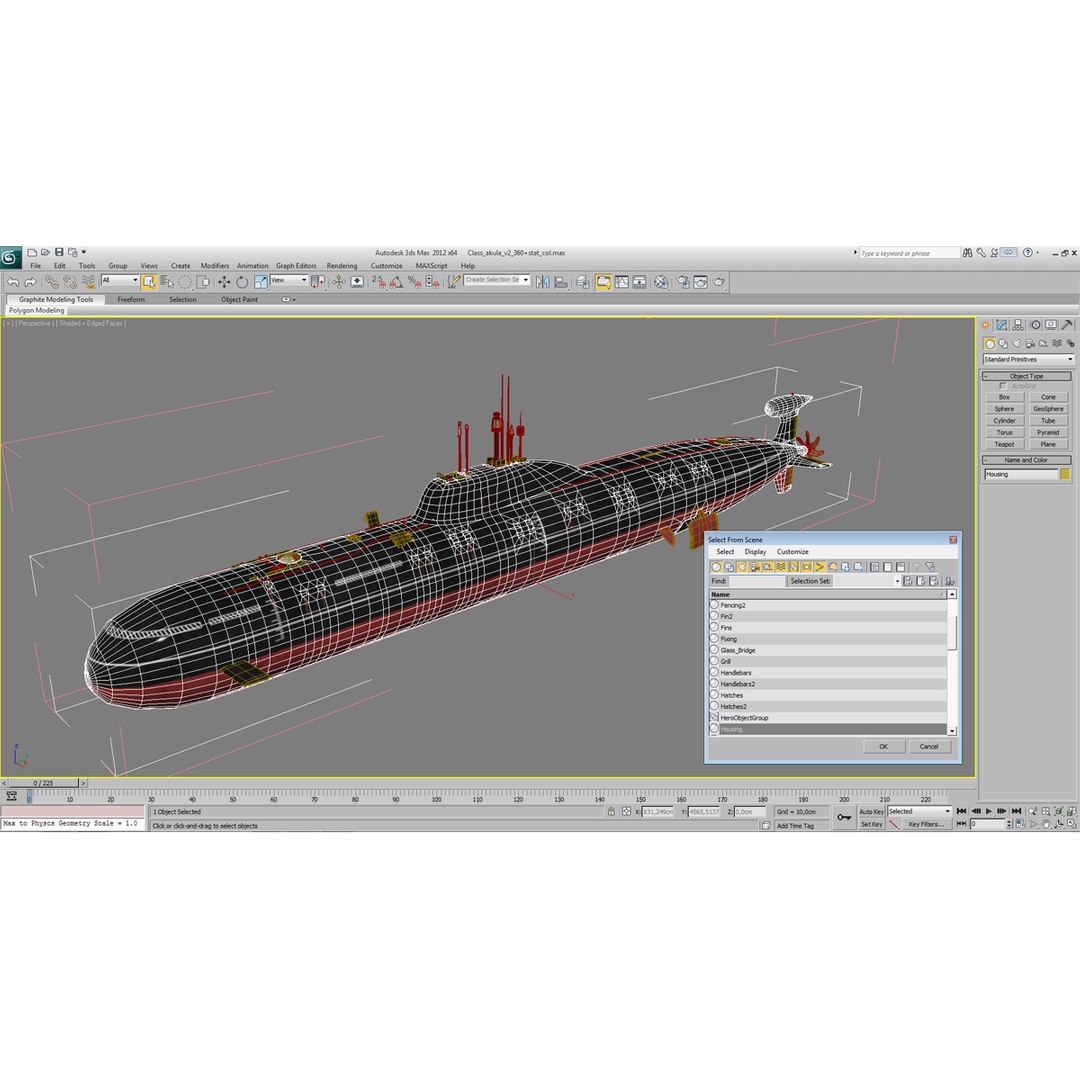Open the Display panel tab icon
1080x1080 pixels.
(x=1050, y=325)
